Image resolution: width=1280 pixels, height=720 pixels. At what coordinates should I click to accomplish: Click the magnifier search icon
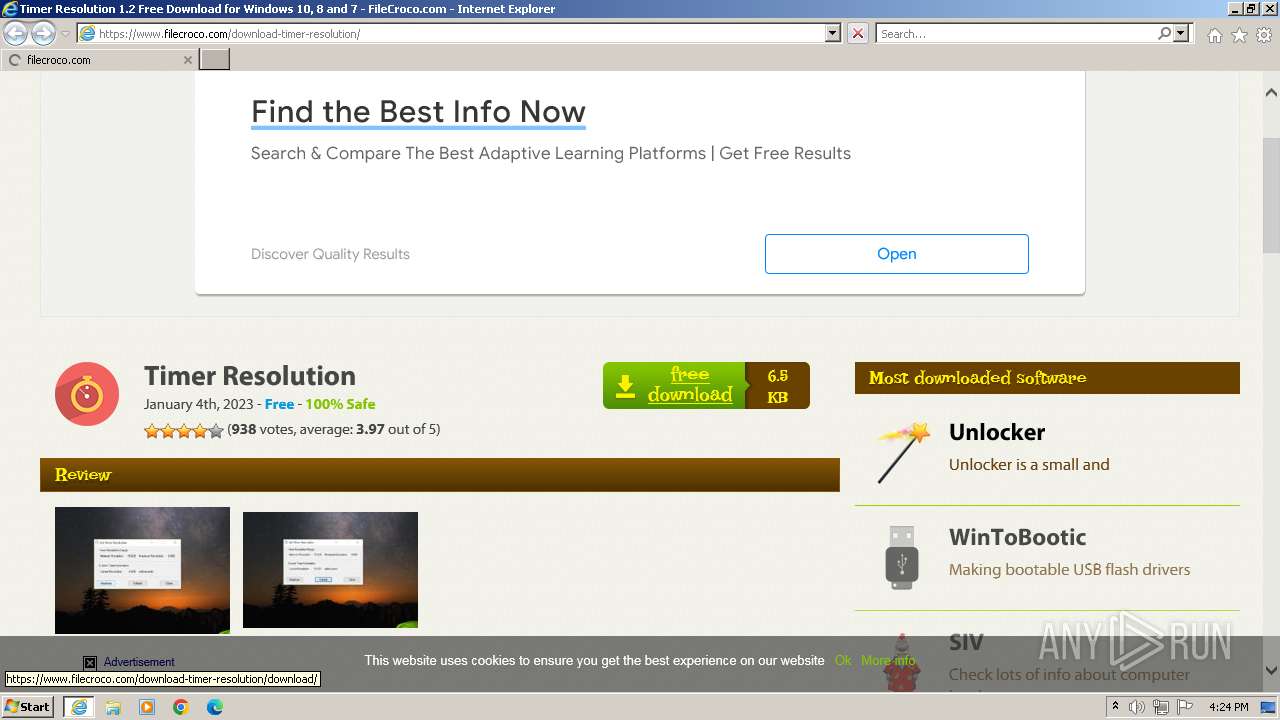point(1164,33)
